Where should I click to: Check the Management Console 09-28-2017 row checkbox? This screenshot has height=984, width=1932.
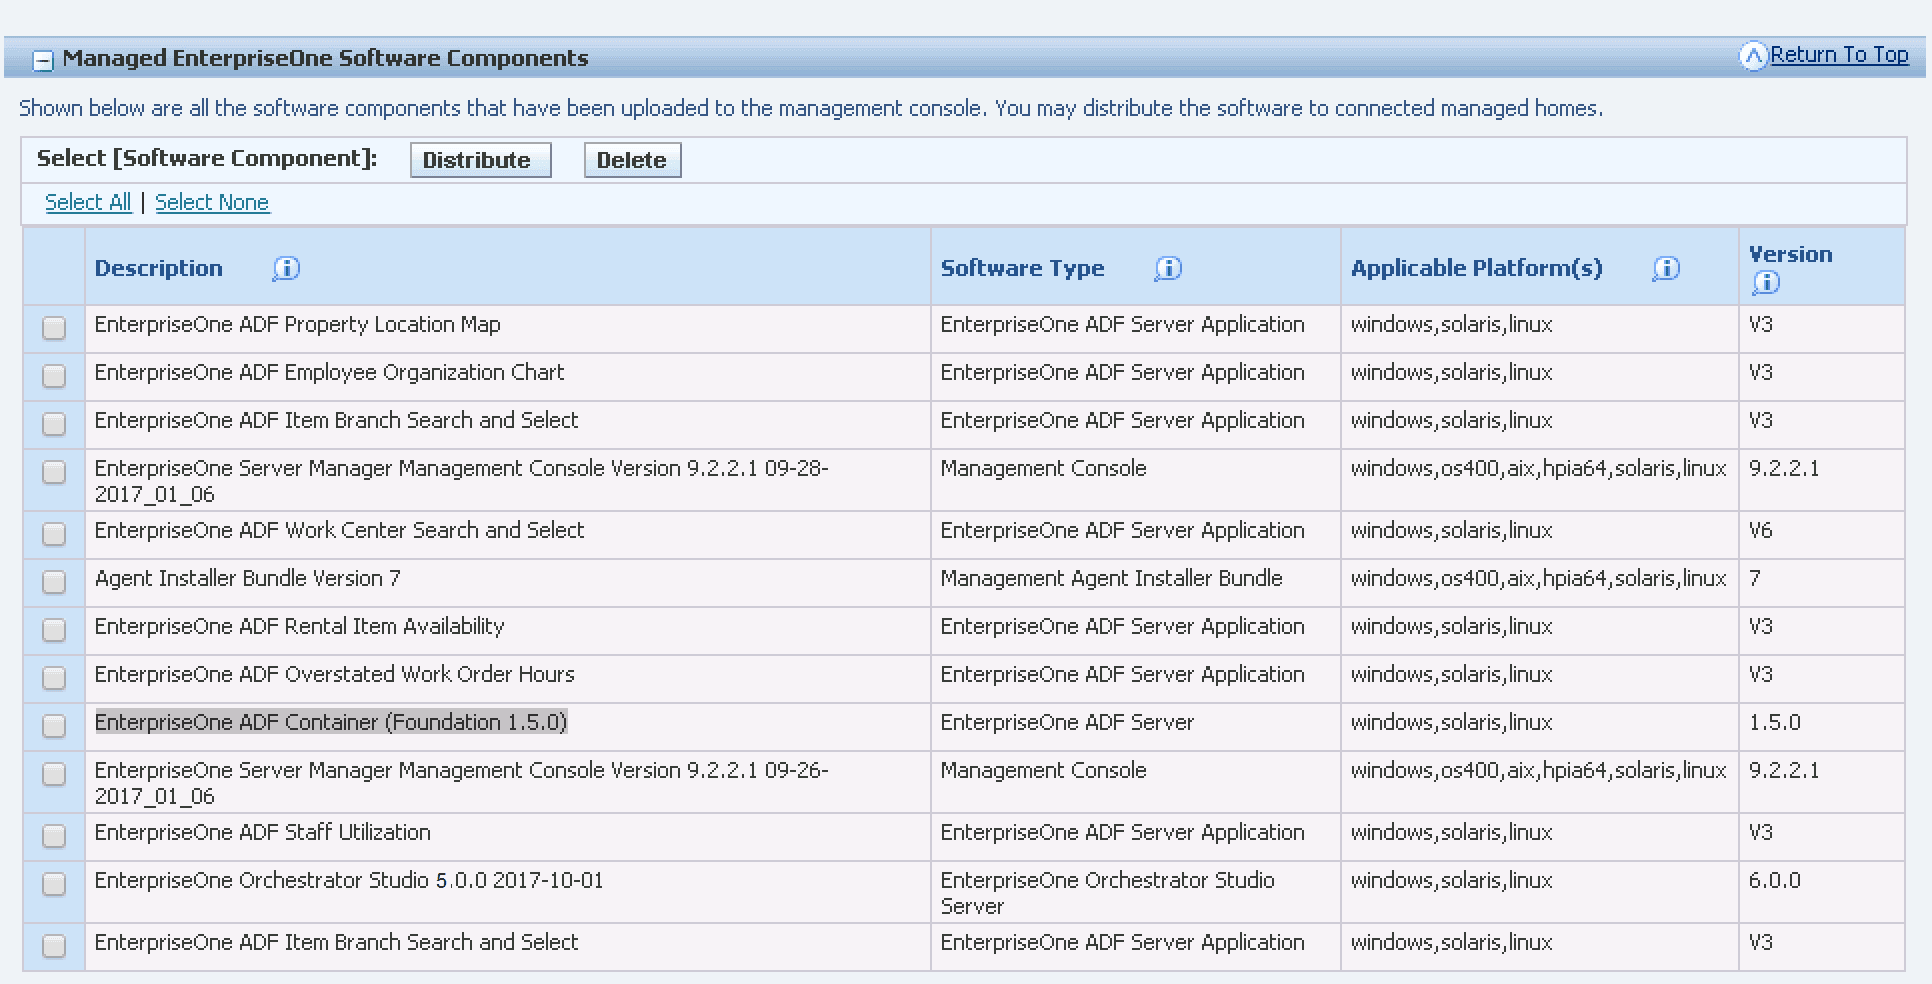tap(54, 472)
